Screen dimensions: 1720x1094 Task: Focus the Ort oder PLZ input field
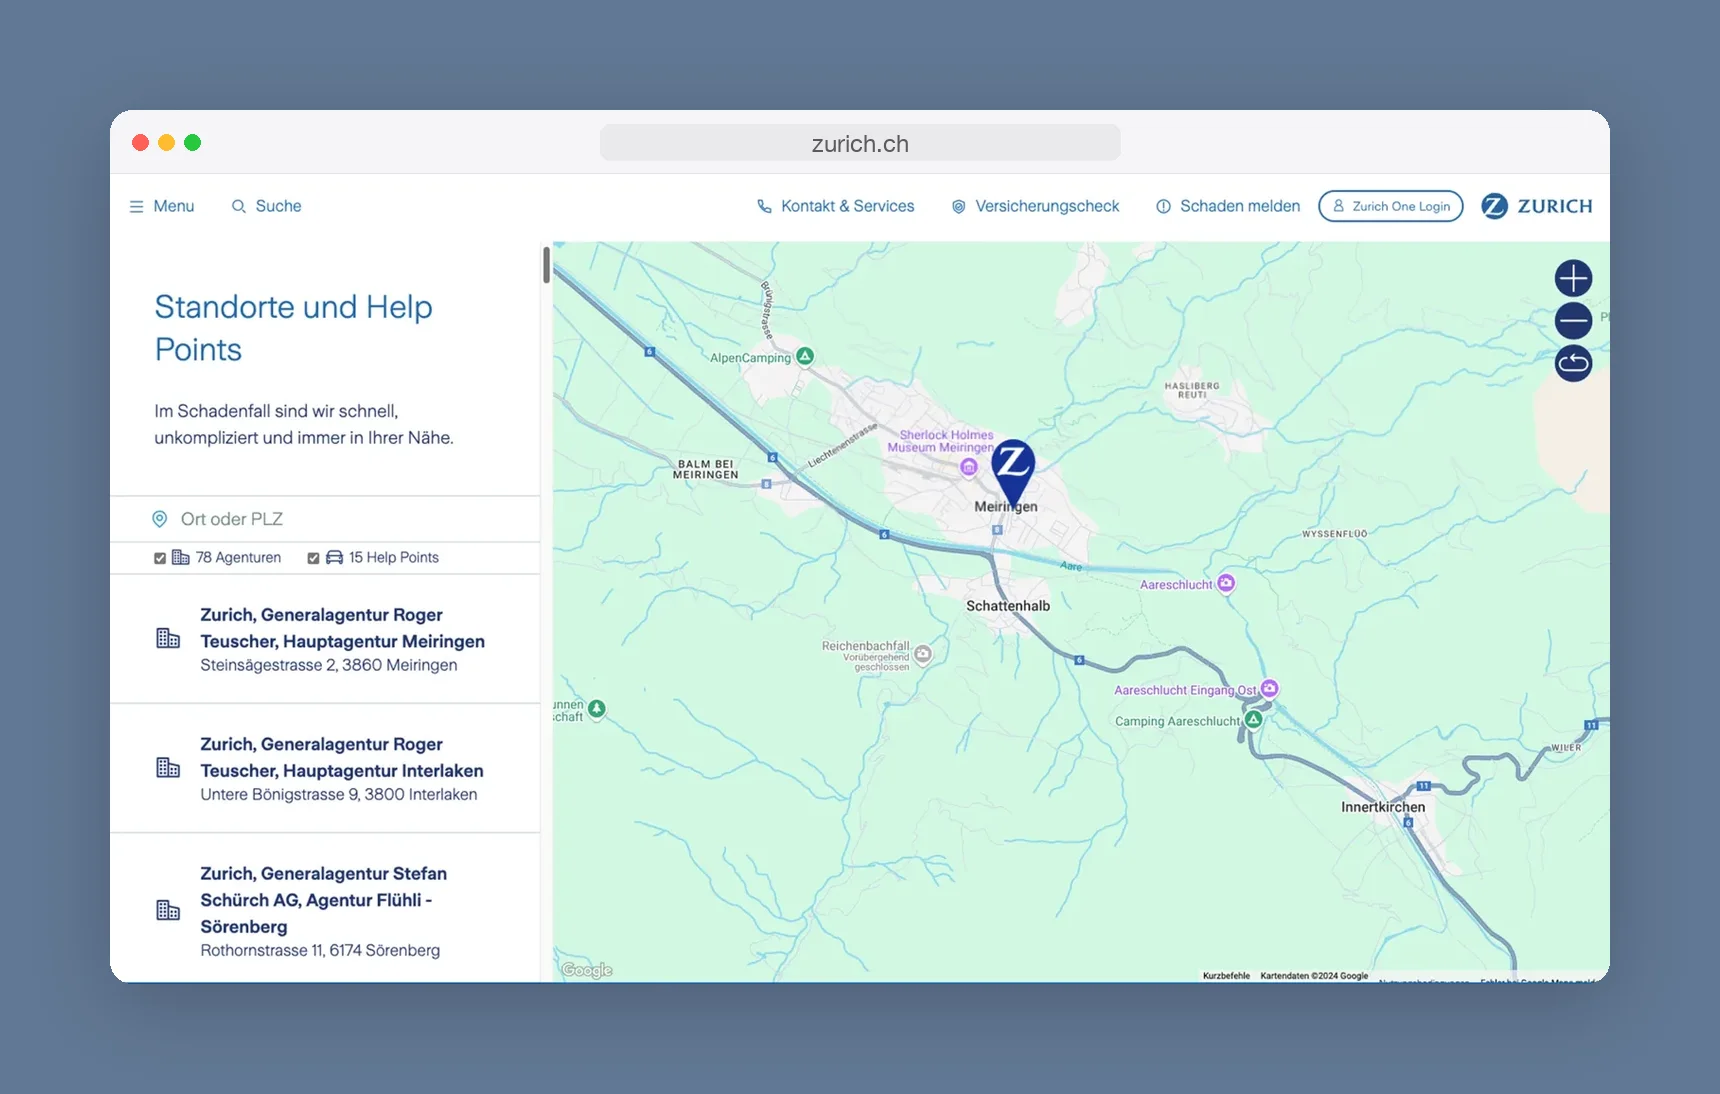[325, 519]
